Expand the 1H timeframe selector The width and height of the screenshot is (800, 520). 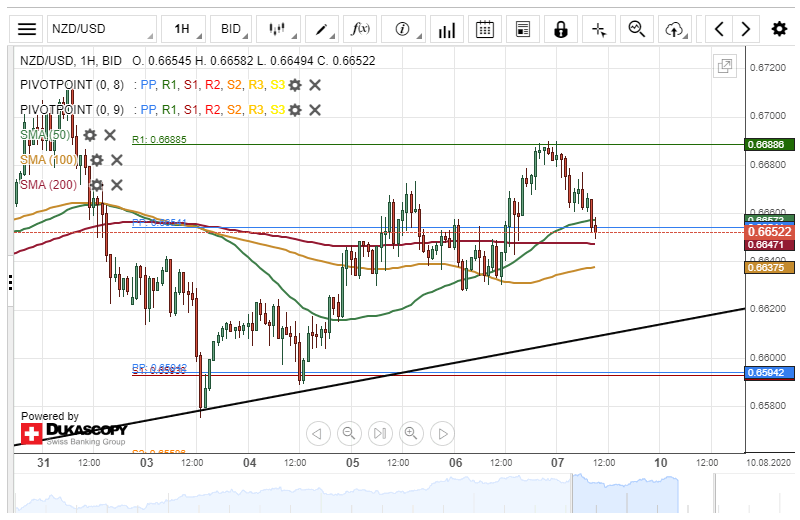pyautogui.click(x=184, y=29)
